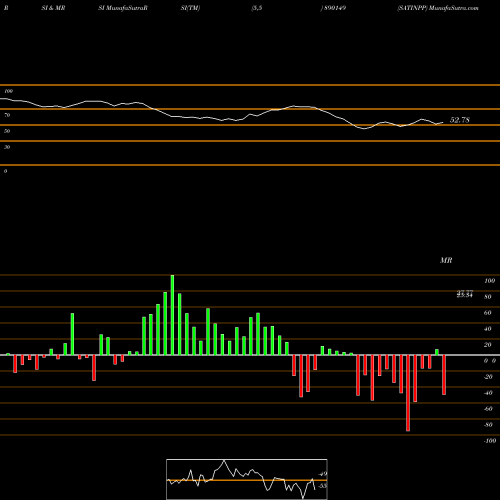Click the RSI axis label 100

9,91
